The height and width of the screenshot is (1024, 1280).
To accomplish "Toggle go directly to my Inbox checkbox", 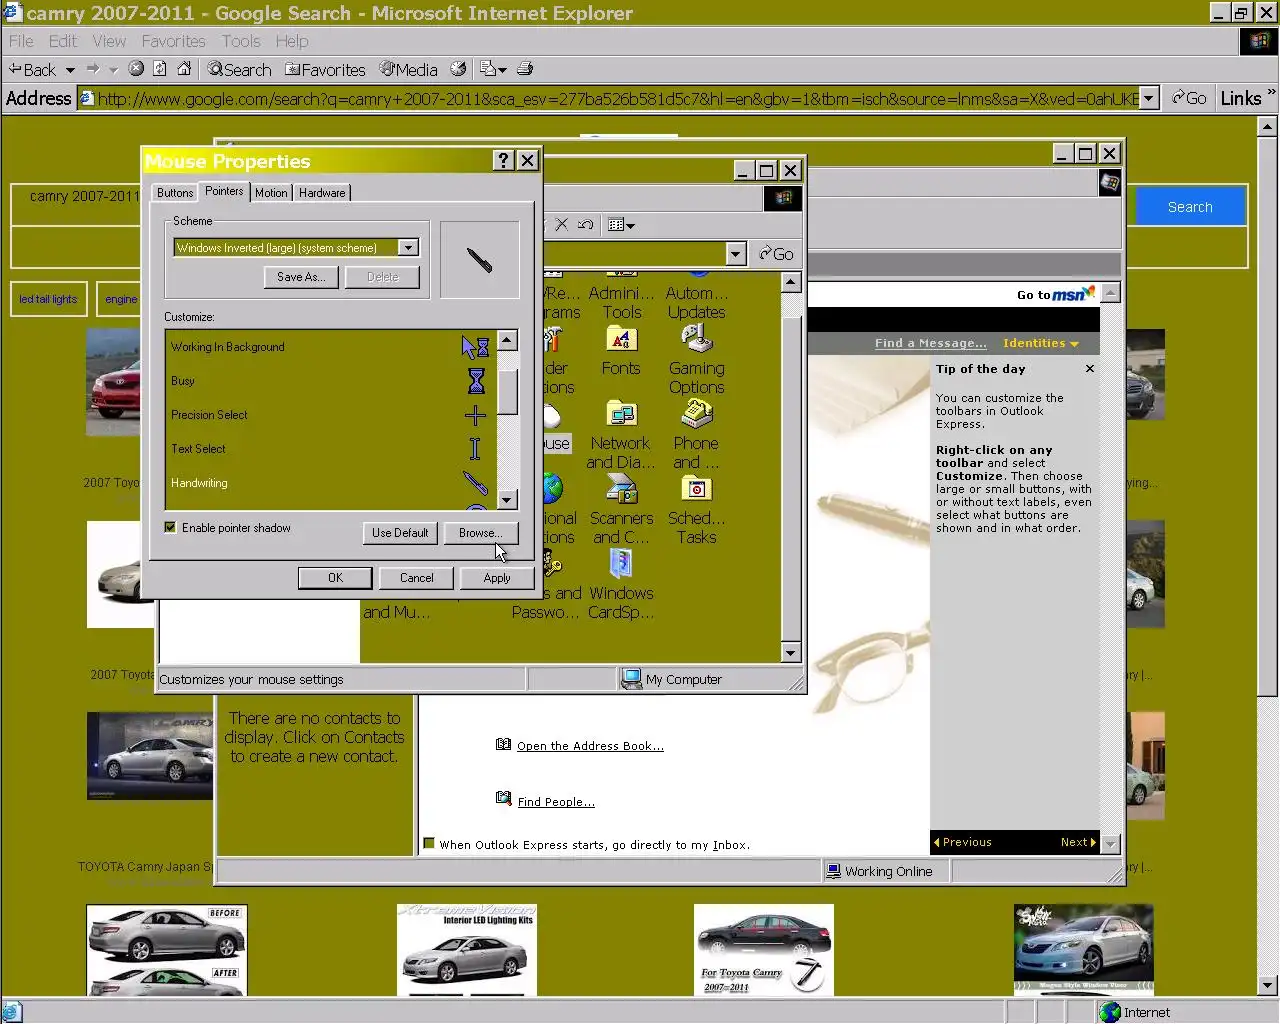I will pyautogui.click(x=429, y=843).
